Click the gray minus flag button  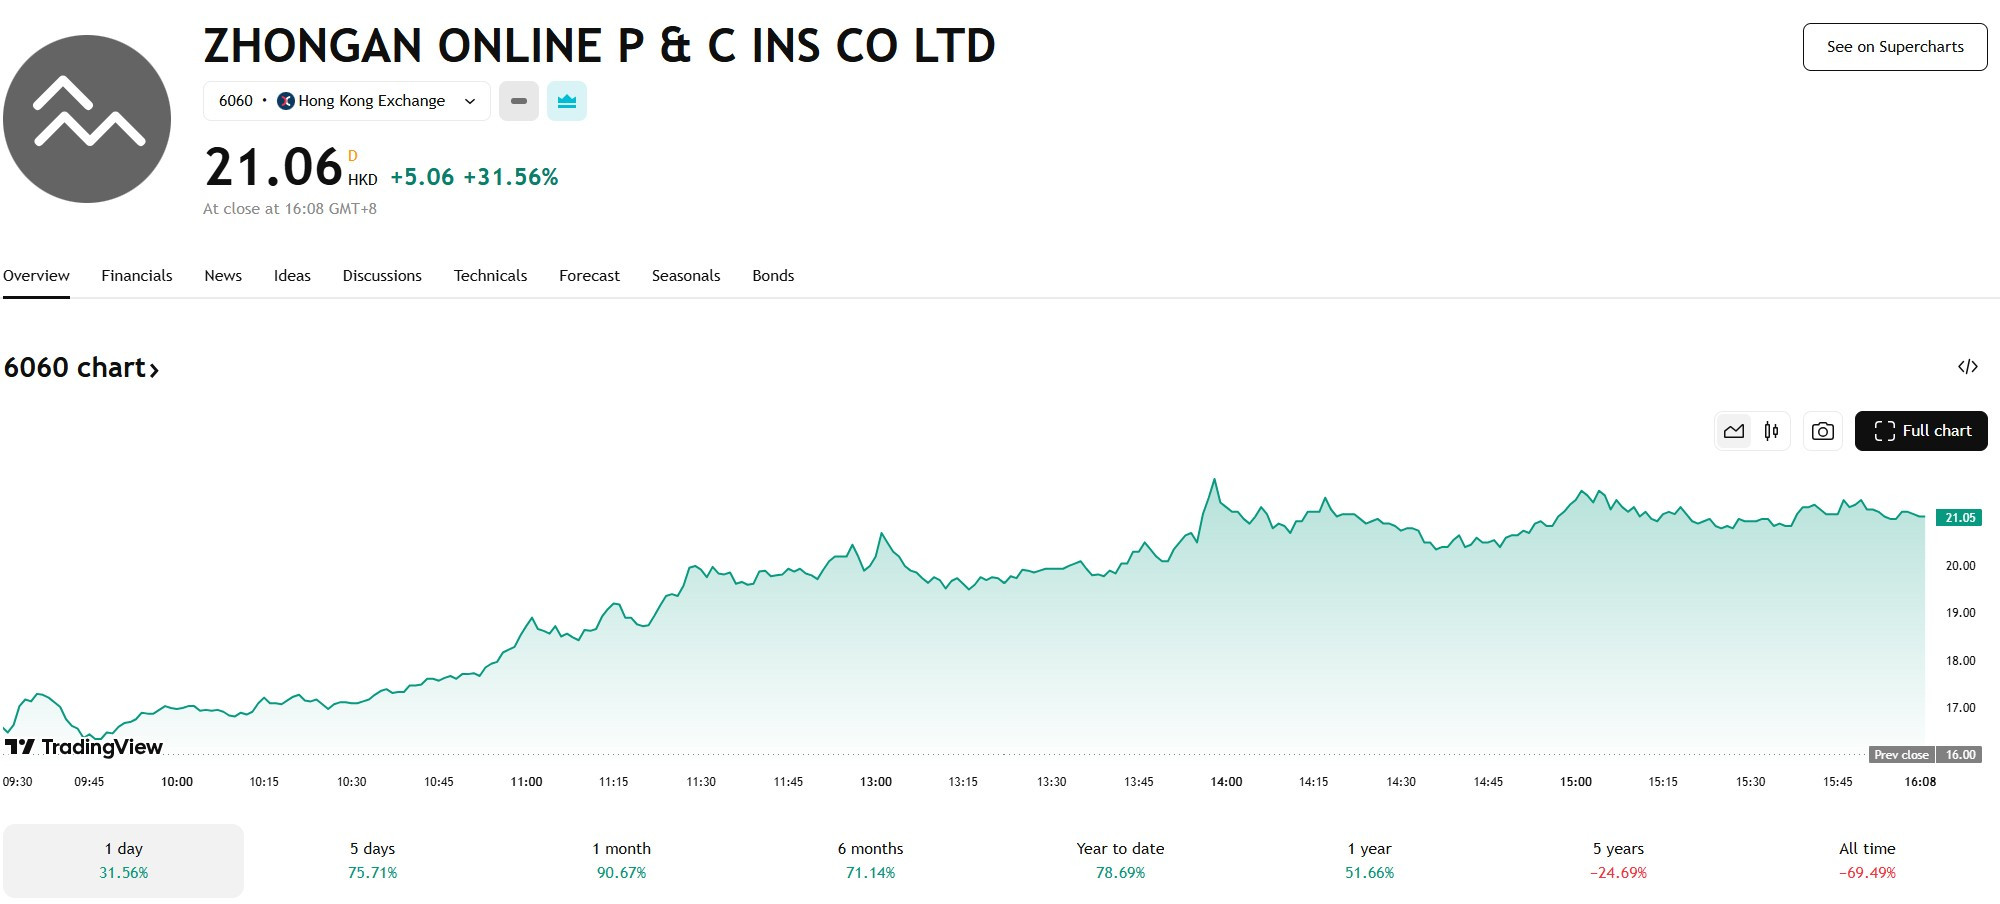click(519, 101)
